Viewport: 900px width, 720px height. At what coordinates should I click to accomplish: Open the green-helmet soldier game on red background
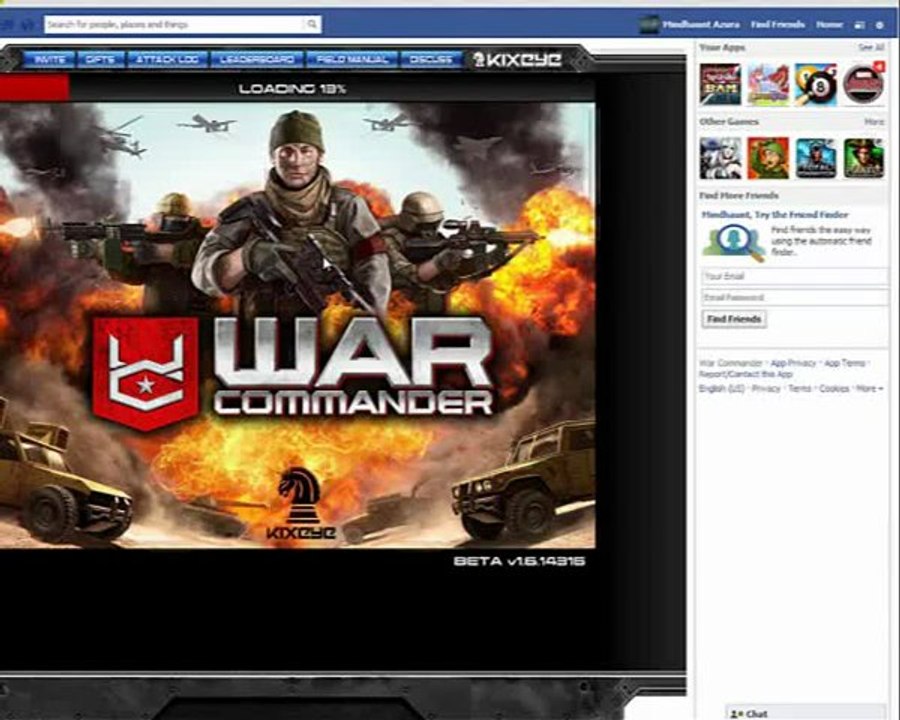(x=768, y=158)
